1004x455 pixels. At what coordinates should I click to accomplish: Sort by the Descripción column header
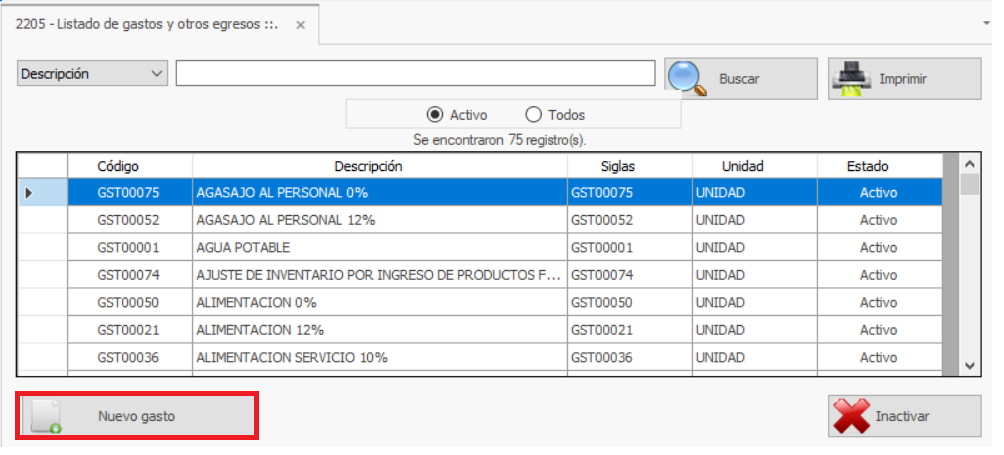(368, 166)
